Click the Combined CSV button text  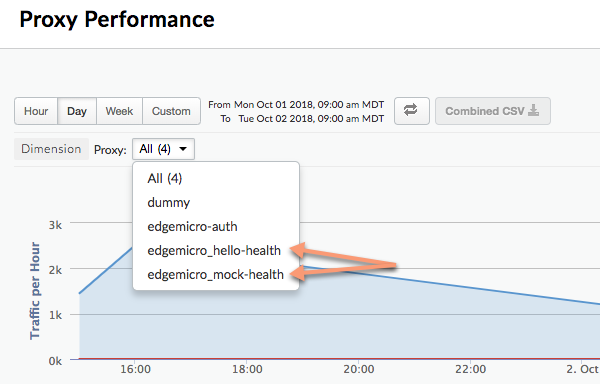pyautogui.click(x=484, y=111)
